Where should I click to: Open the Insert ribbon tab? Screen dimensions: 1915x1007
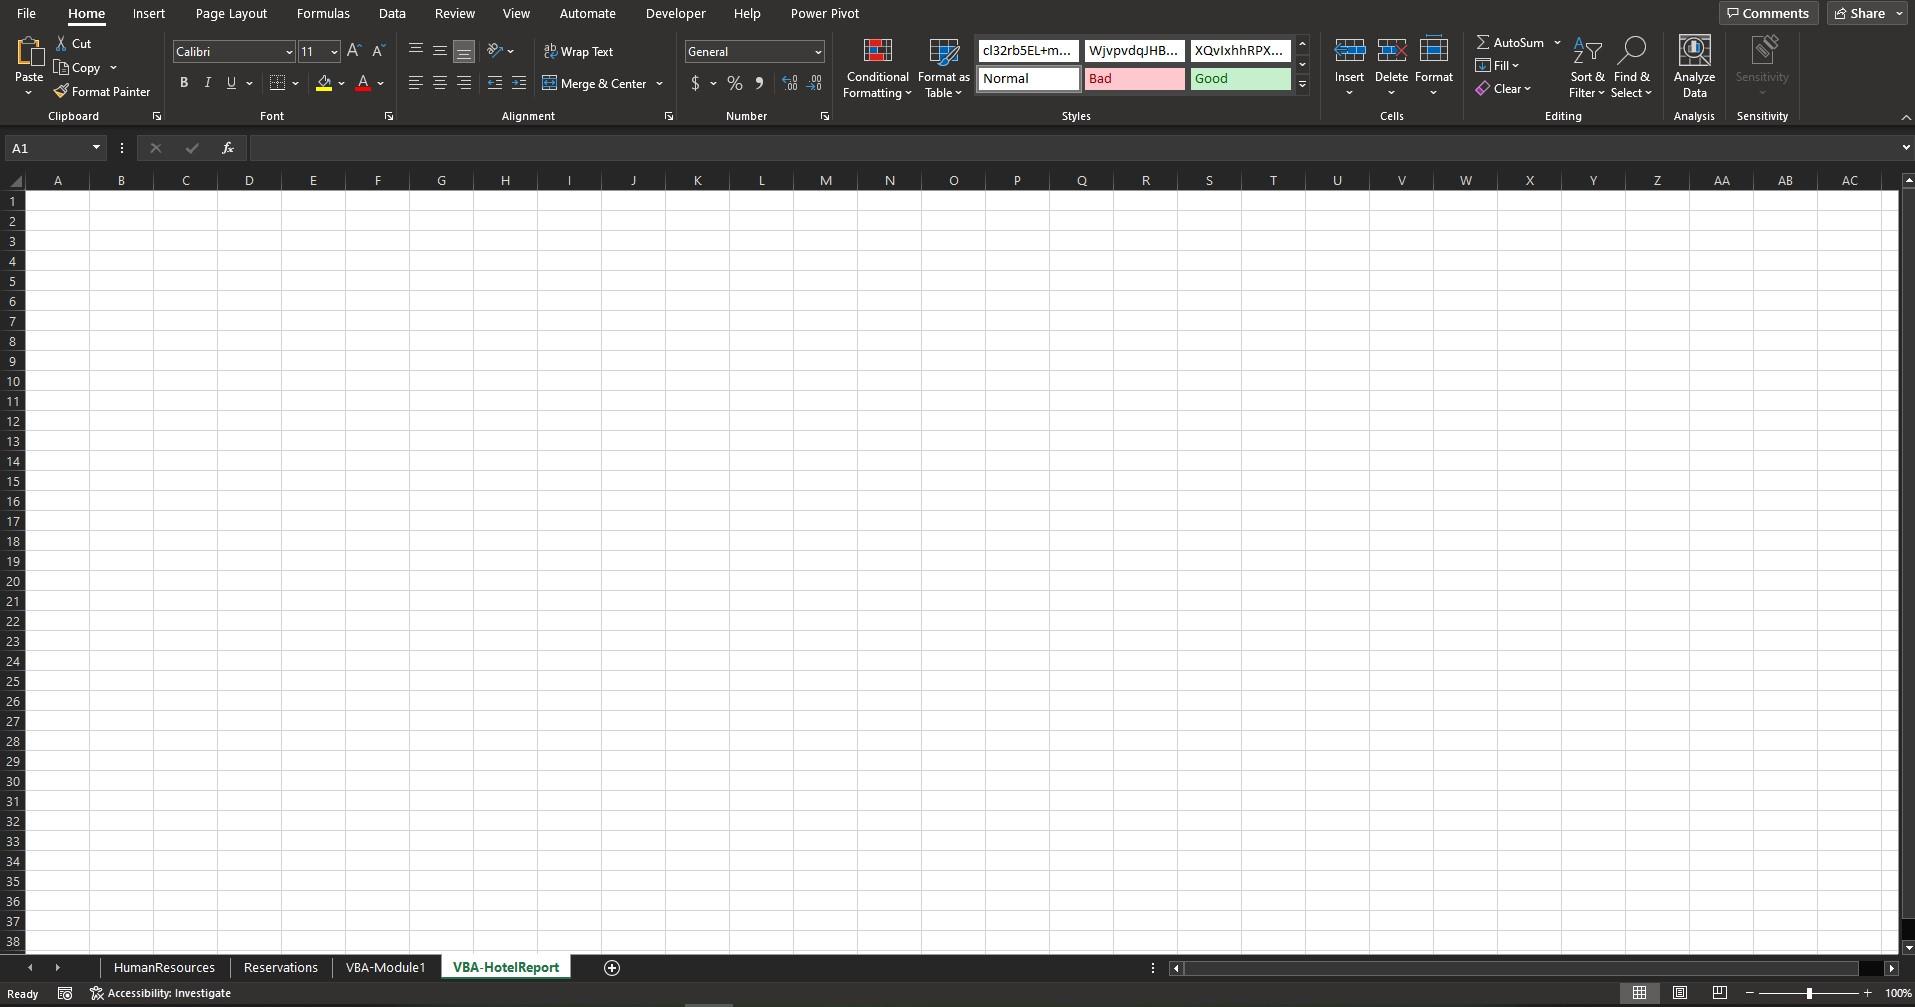click(x=149, y=13)
